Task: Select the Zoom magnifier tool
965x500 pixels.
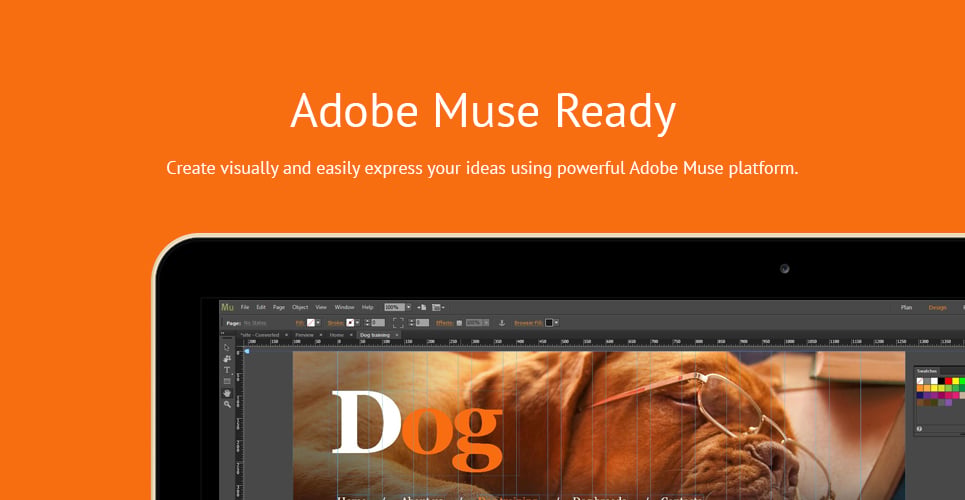Action: pyautogui.click(x=227, y=404)
